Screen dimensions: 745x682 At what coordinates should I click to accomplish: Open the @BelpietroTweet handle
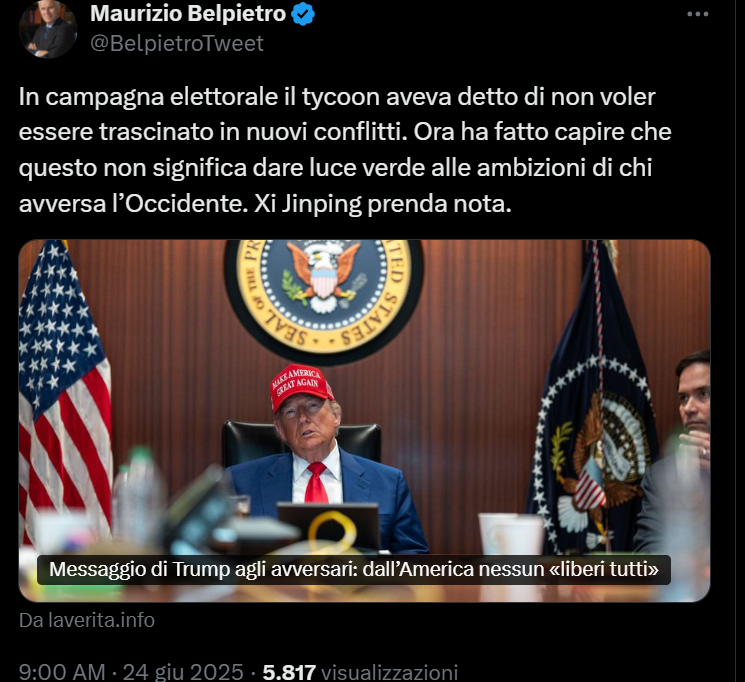click(x=177, y=43)
